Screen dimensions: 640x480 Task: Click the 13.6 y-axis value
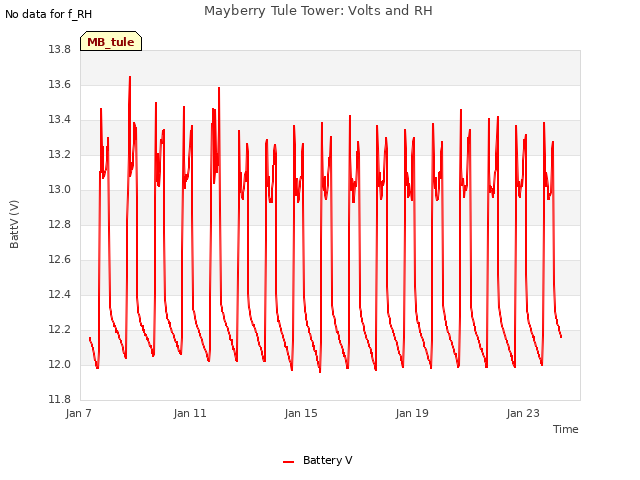60,84
